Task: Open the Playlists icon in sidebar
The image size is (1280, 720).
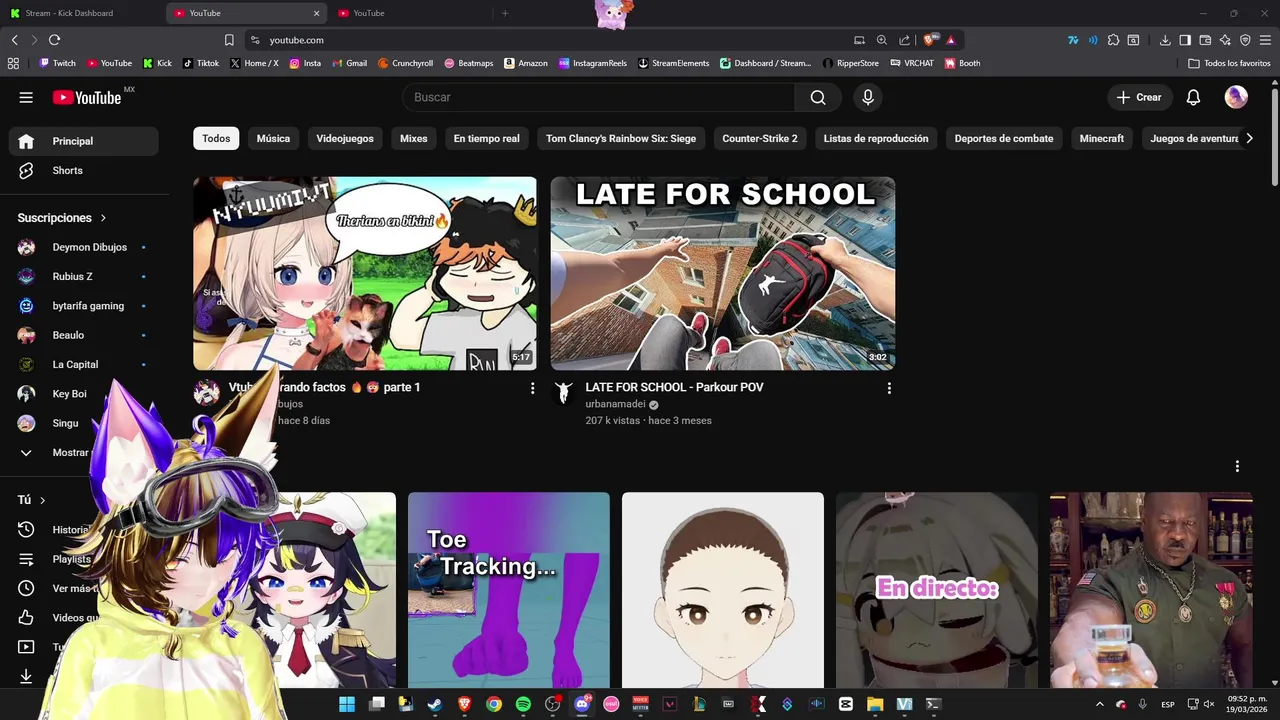Action: pyautogui.click(x=26, y=559)
